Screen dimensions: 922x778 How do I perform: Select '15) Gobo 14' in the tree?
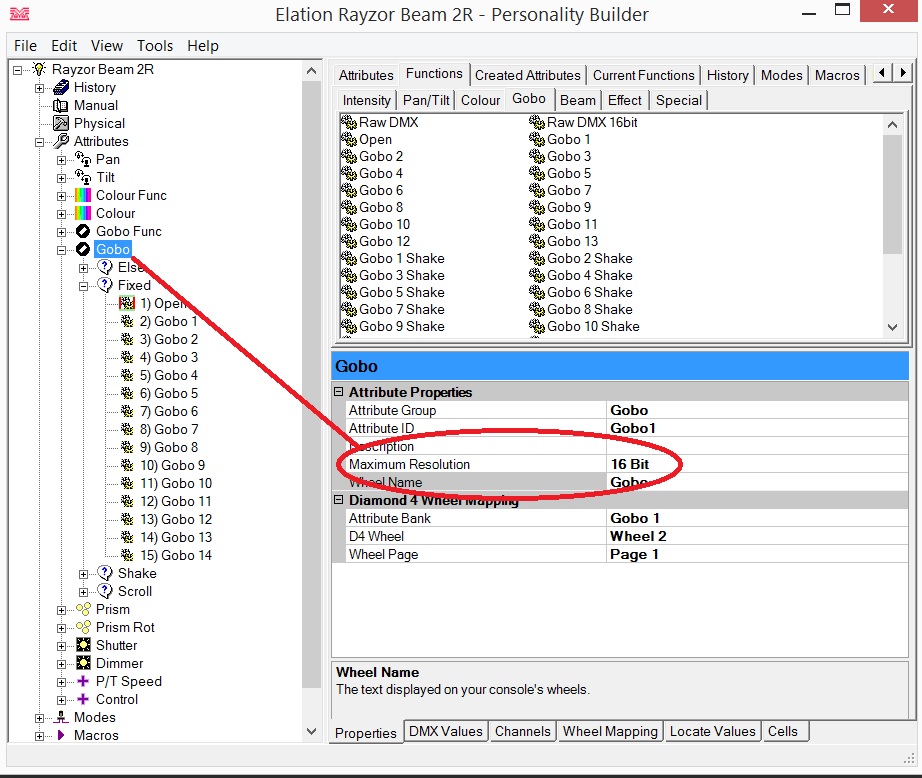tap(176, 556)
